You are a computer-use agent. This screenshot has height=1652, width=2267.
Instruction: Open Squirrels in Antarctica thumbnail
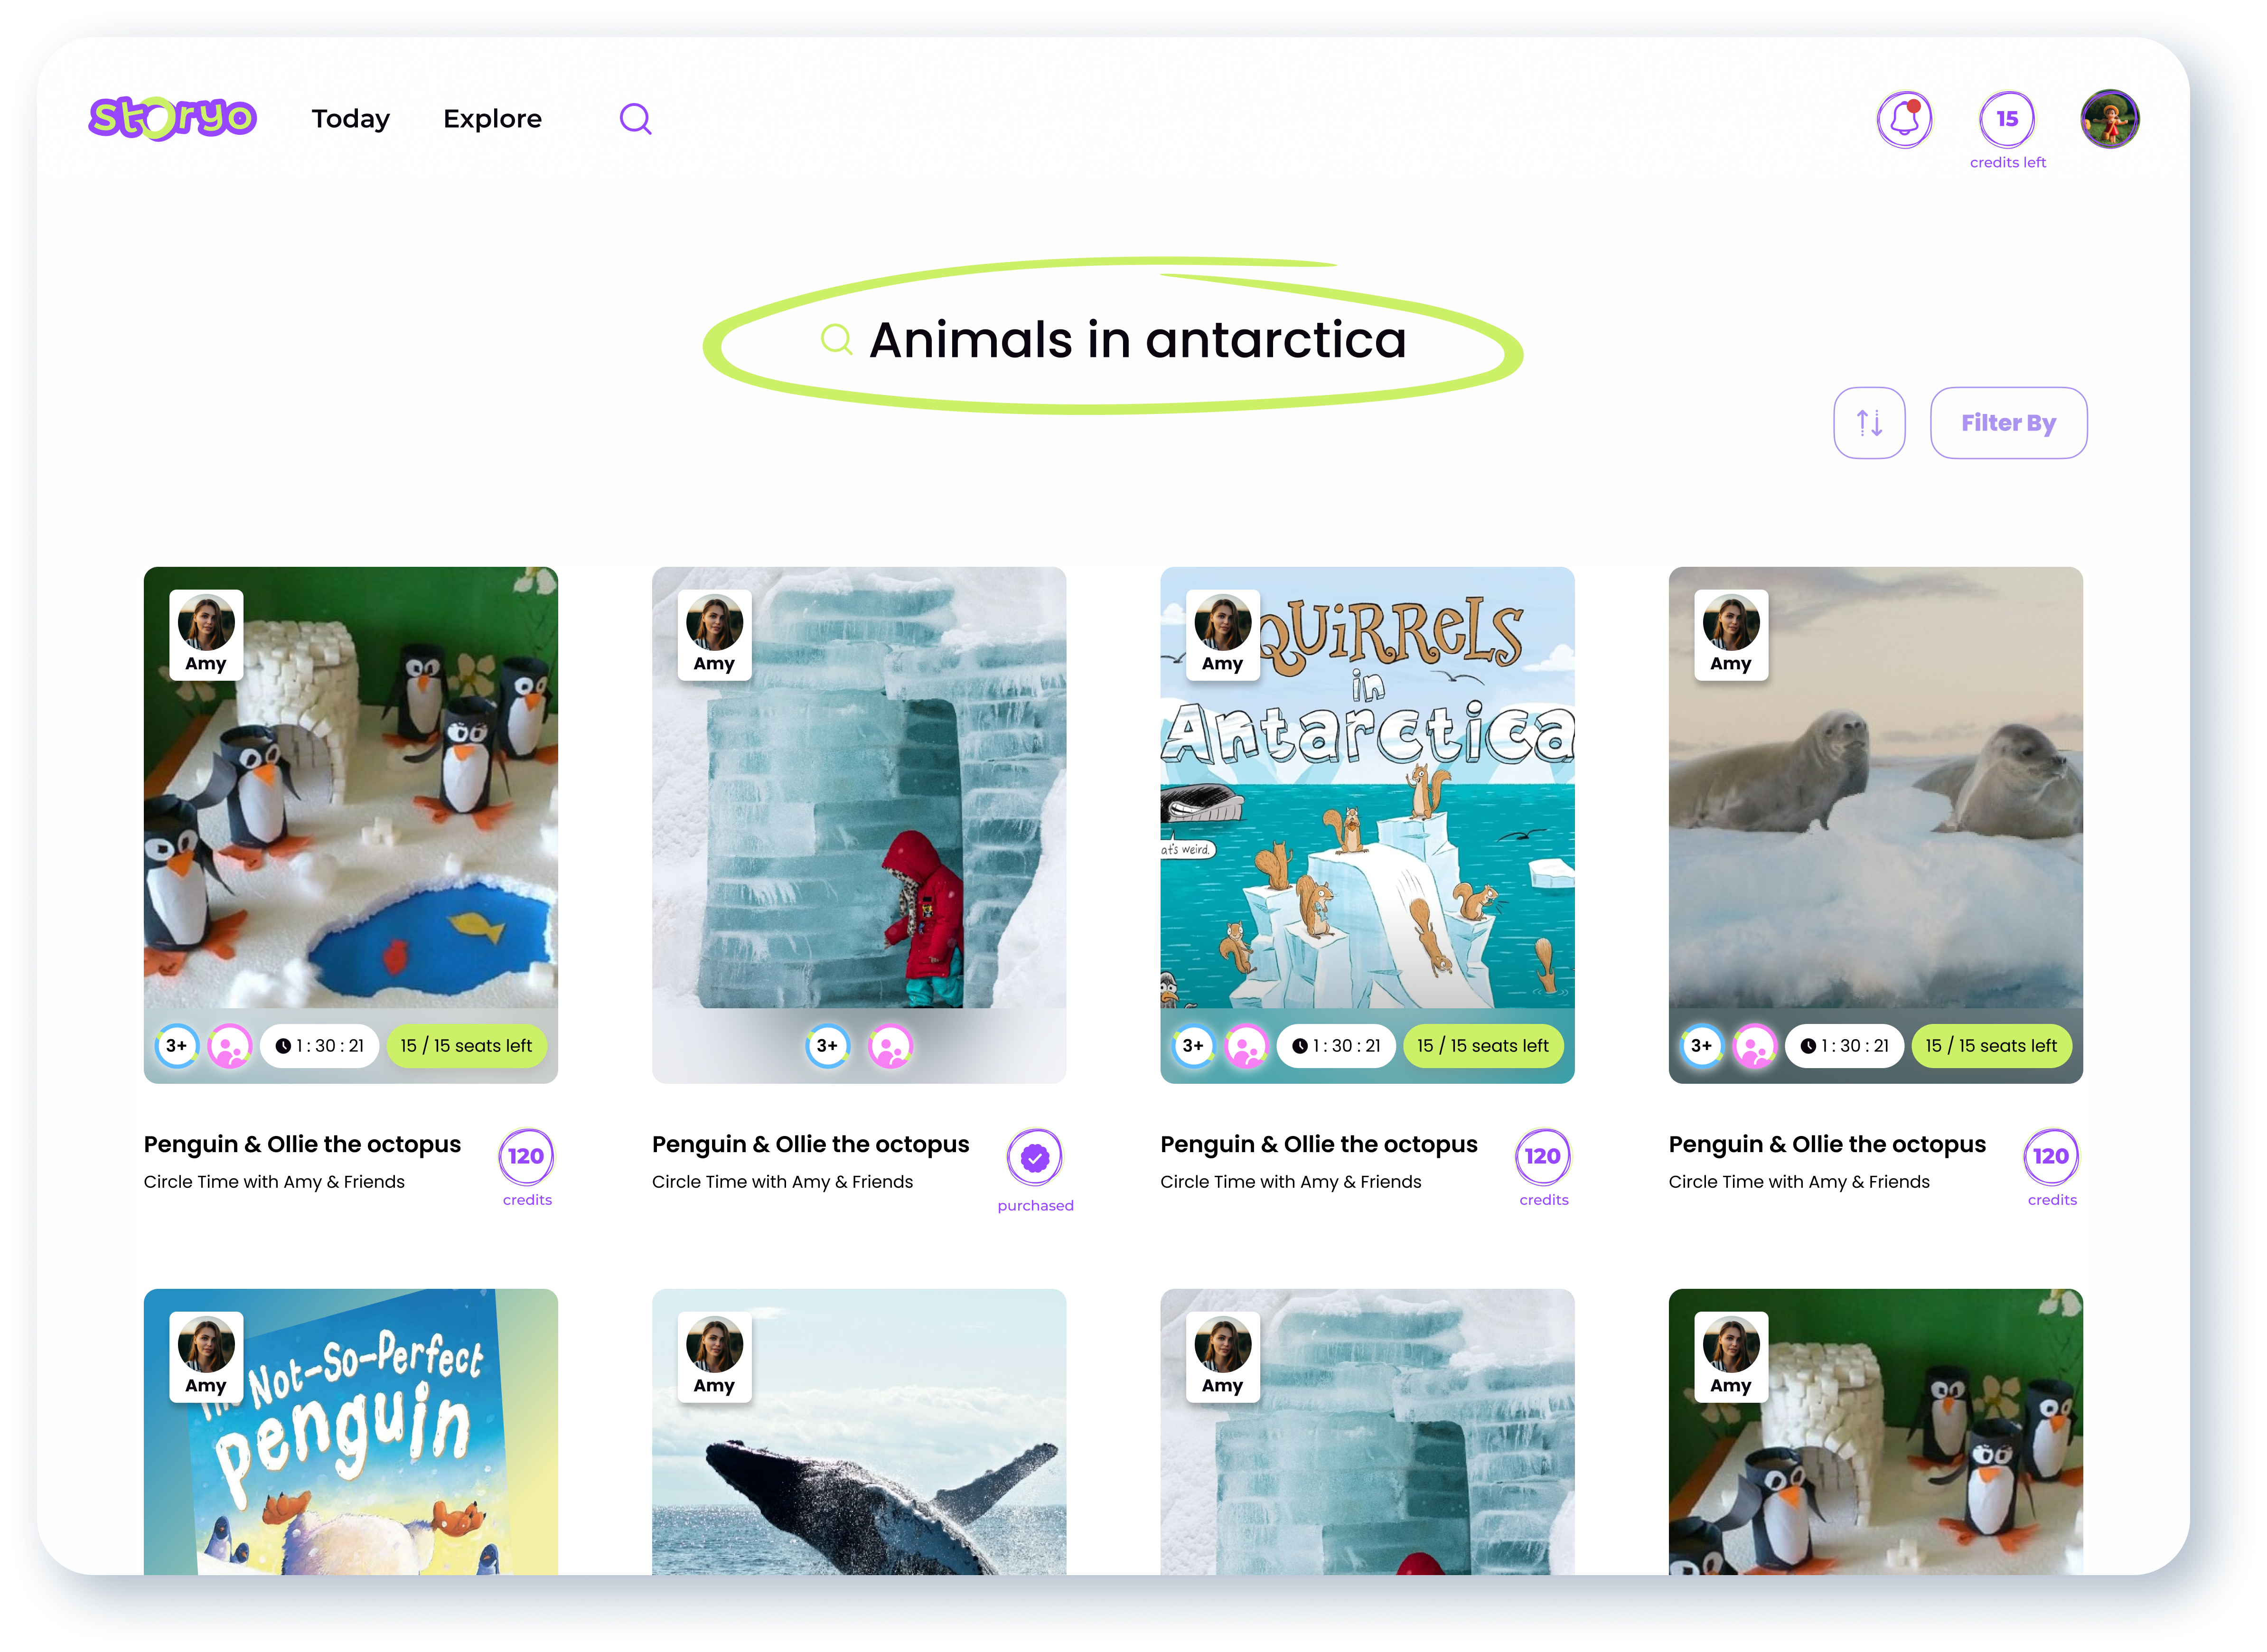1366,824
